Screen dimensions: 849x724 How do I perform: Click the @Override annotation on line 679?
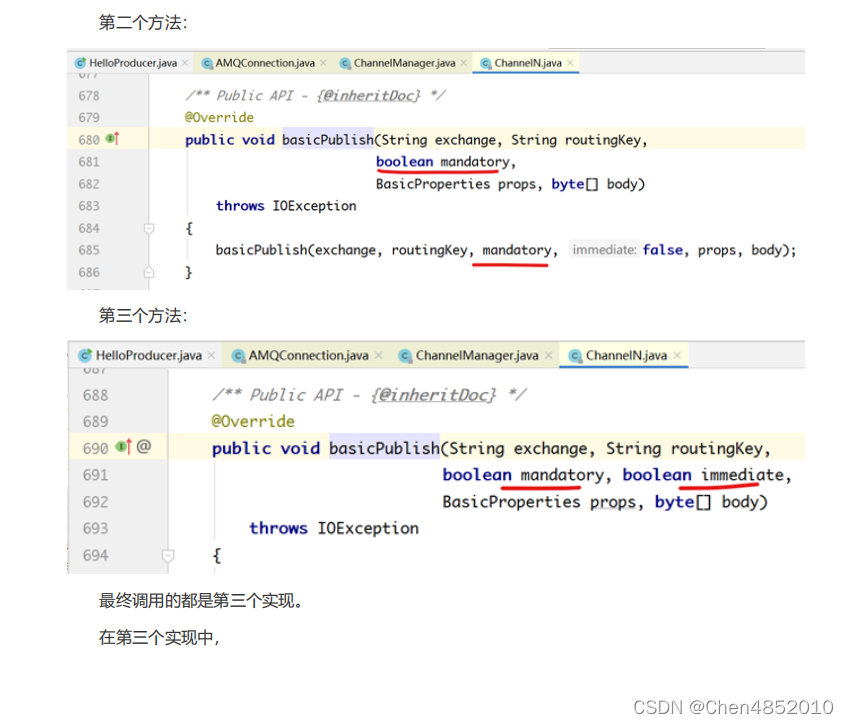[219, 118]
